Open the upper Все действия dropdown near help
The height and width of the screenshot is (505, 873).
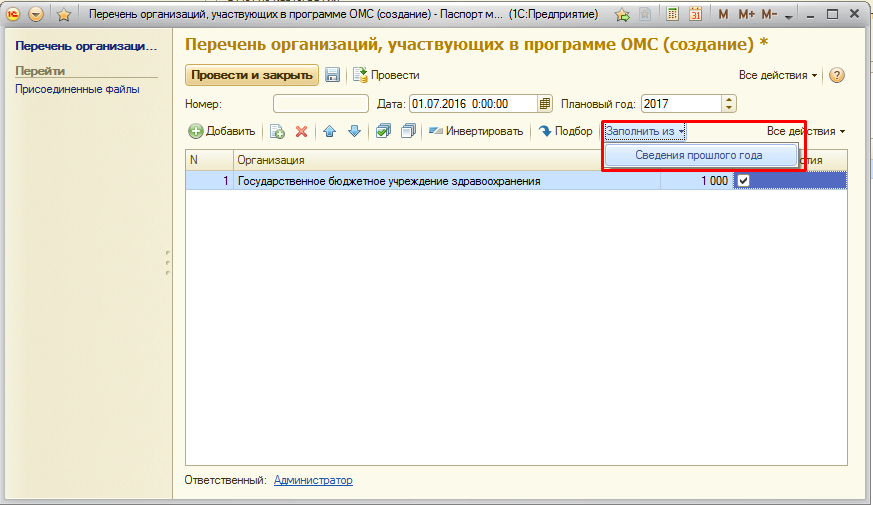click(x=778, y=75)
